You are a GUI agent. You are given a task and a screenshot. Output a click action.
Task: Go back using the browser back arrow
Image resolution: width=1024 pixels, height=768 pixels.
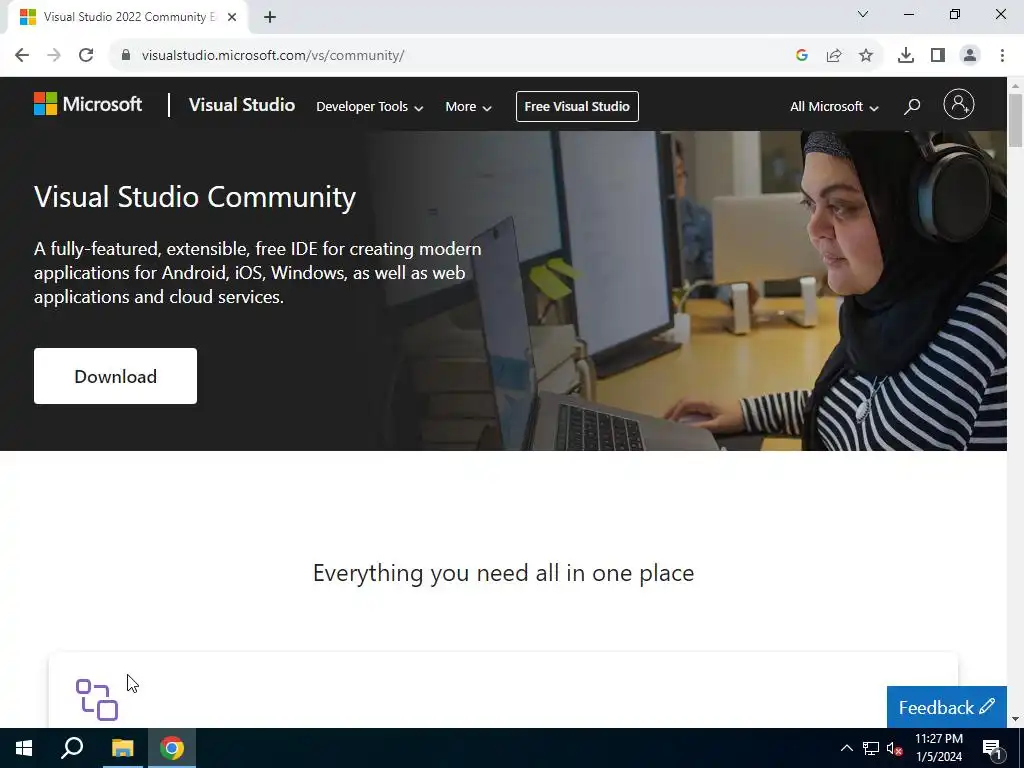(22, 55)
